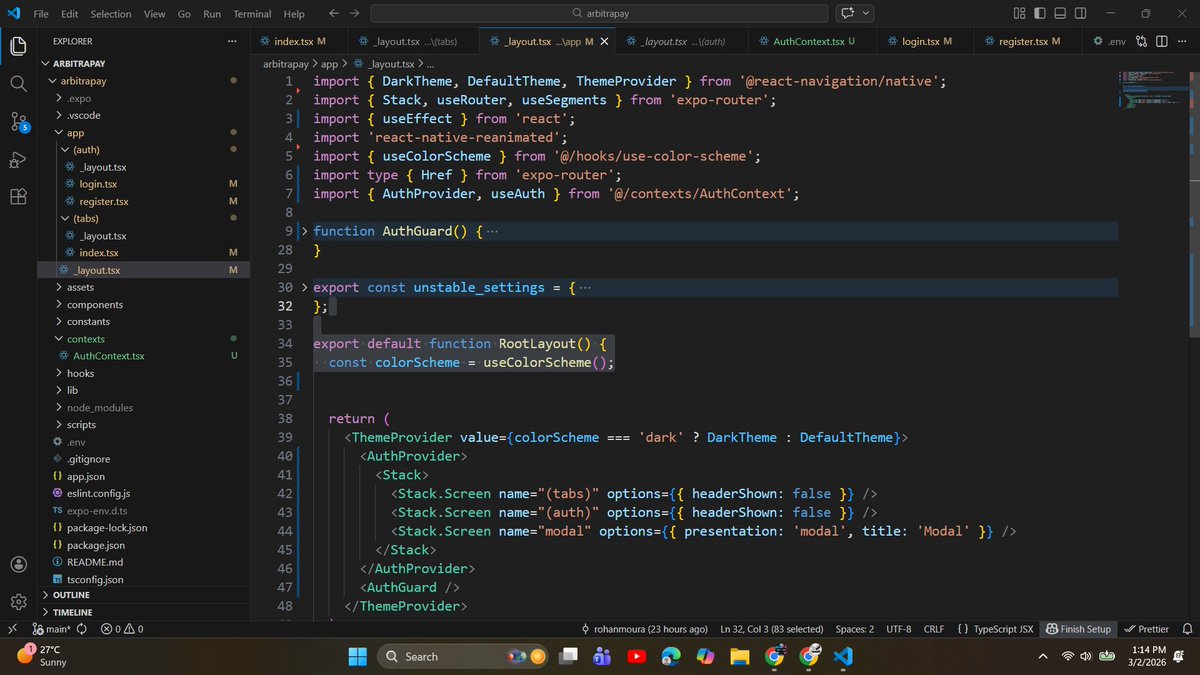Open Microsoft Teams from the taskbar

pyautogui.click(x=602, y=656)
